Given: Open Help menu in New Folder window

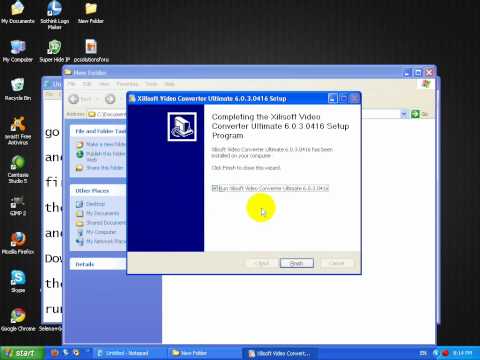Looking at the screenshot, I should [x=169, y=84].
